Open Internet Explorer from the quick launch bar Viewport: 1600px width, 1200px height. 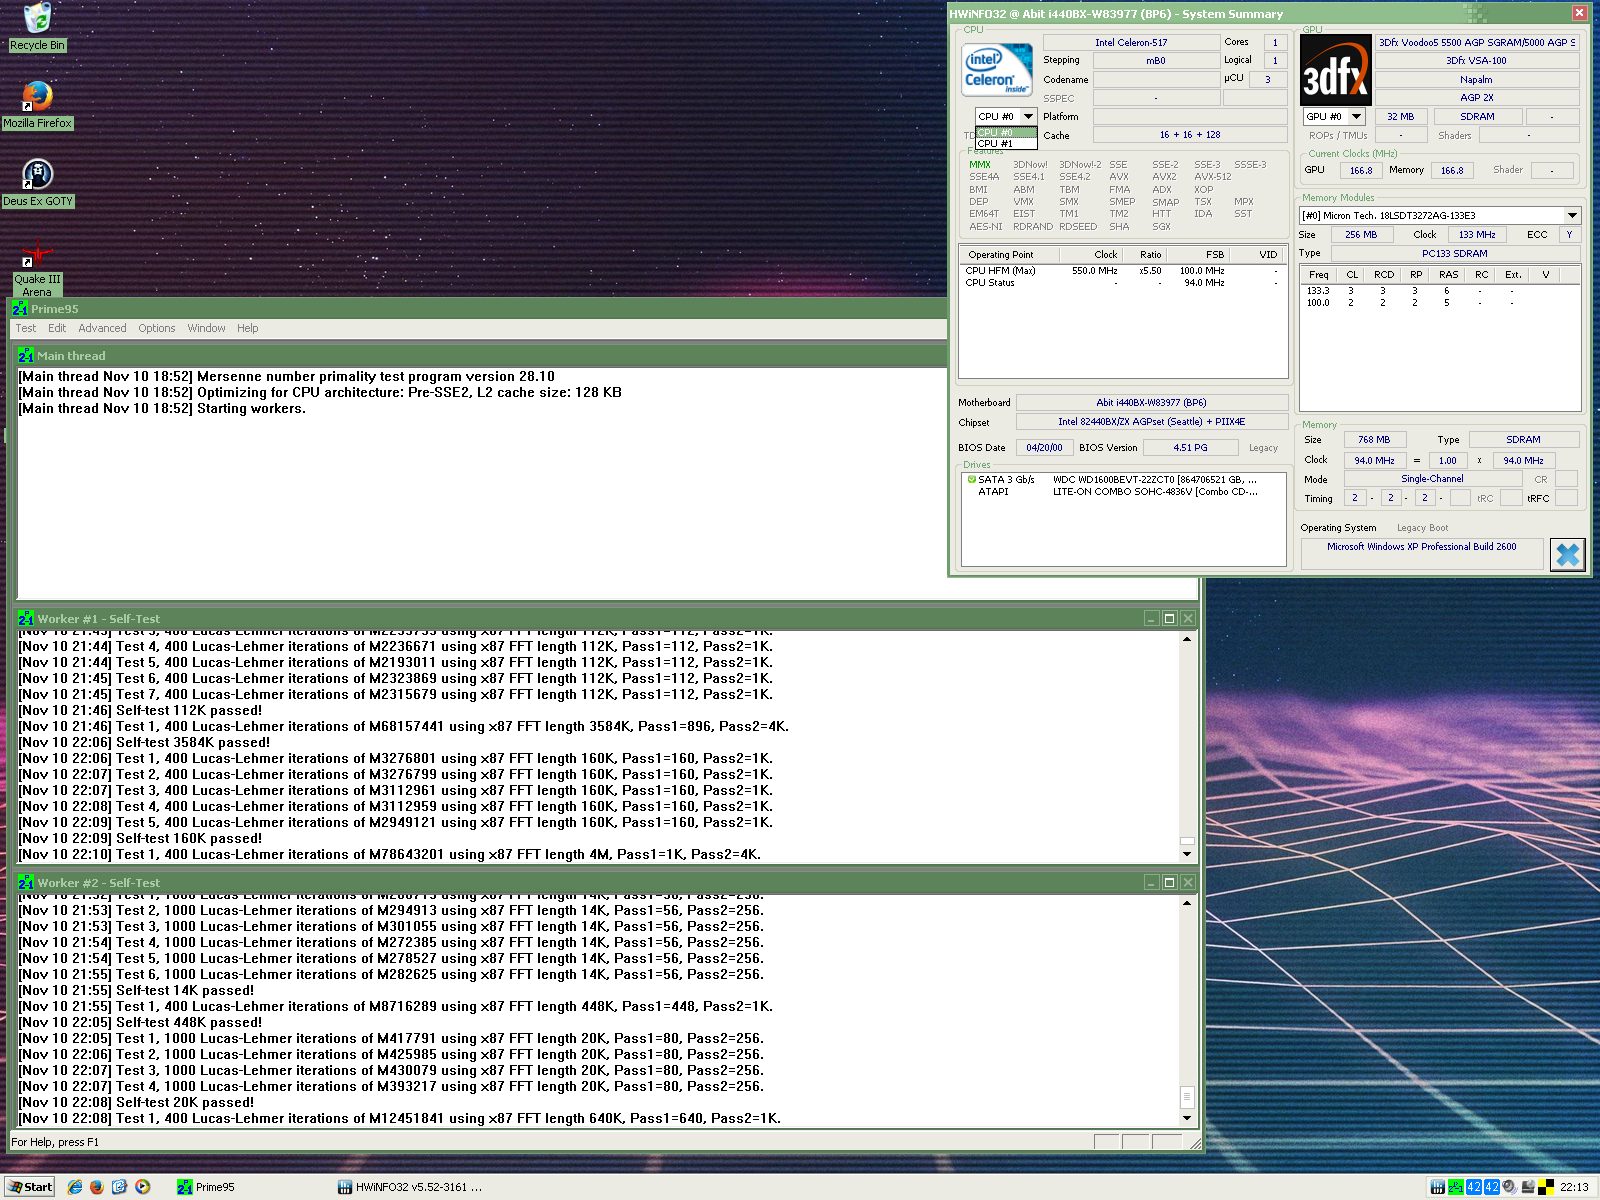point(75,1187)
